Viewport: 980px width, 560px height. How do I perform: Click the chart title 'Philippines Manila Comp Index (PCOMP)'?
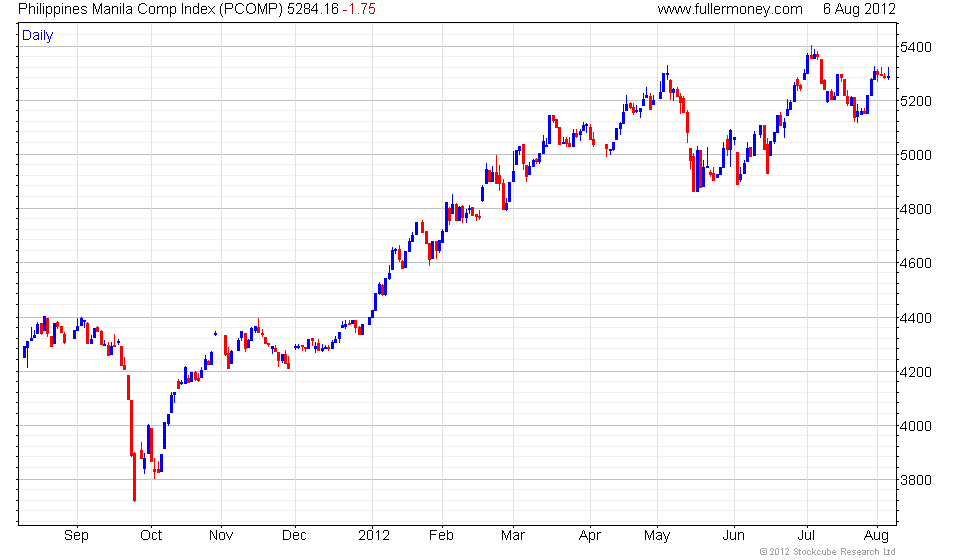pos(150,9)
